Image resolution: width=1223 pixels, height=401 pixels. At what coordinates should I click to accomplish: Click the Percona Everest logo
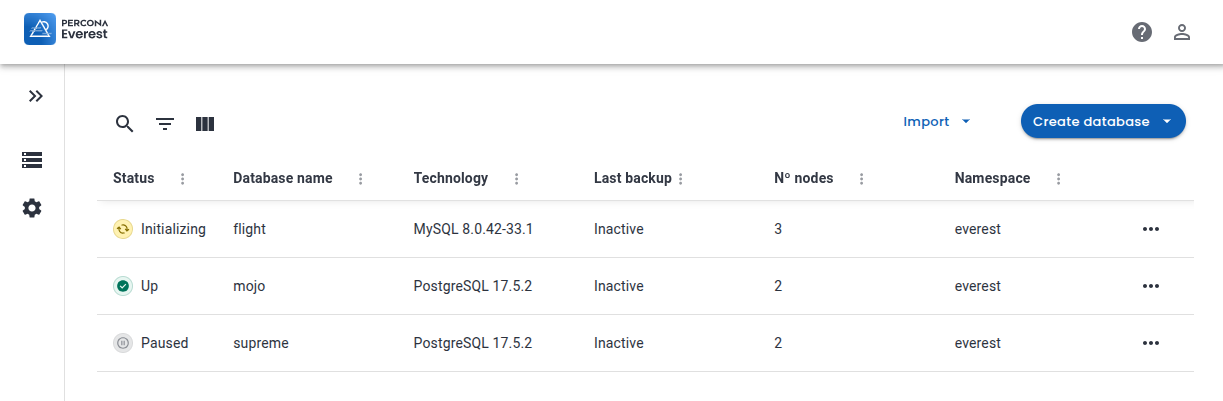pyautogui.click(x=66, y=30)
